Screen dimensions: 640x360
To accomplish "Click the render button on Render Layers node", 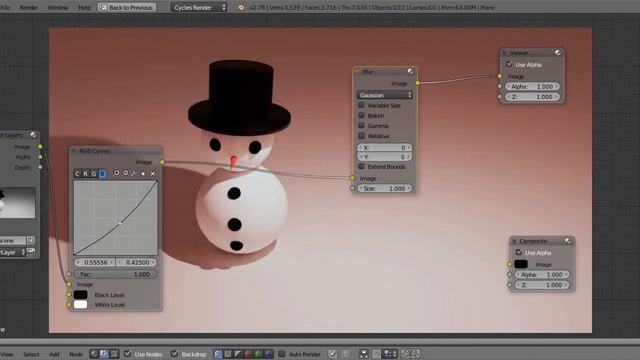I will point(31,252).
